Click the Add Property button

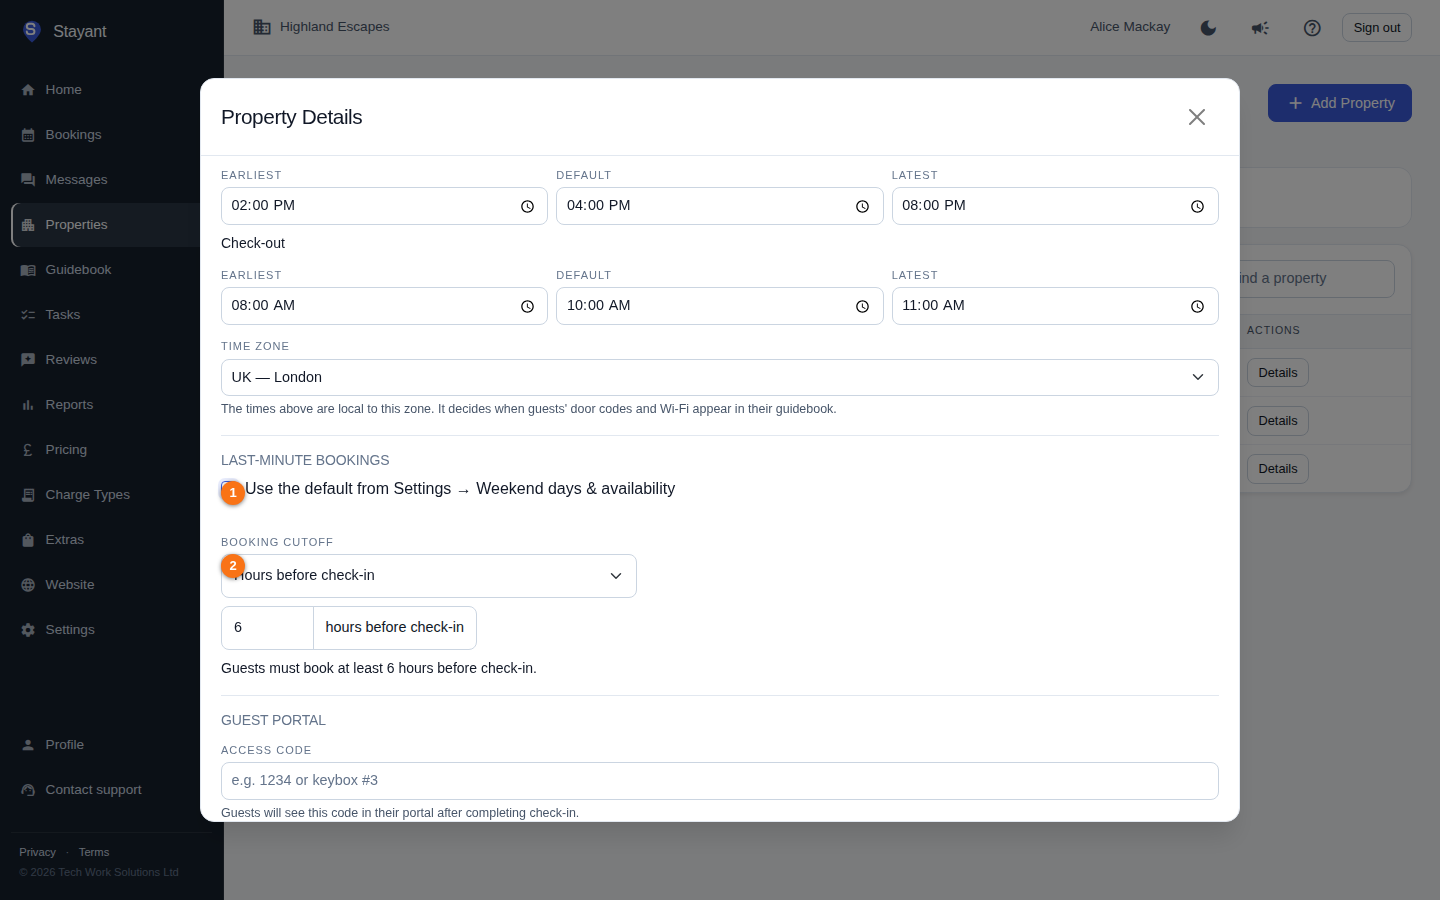click(x=1340, y=103)
